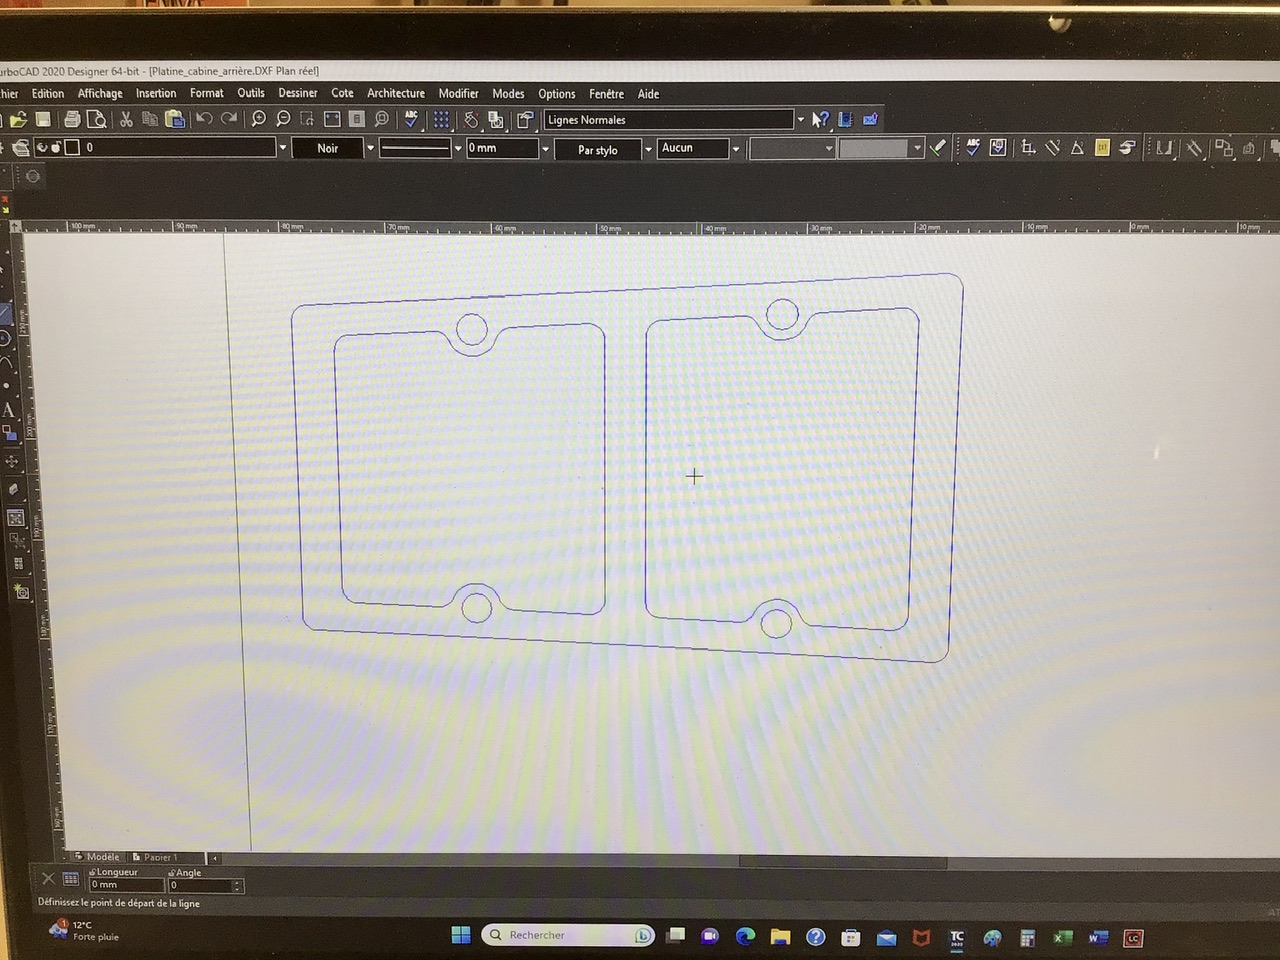This screenshot has height=960, width=1280.
Task: Open Excel from the taskbar
Action: [1062, 937]
